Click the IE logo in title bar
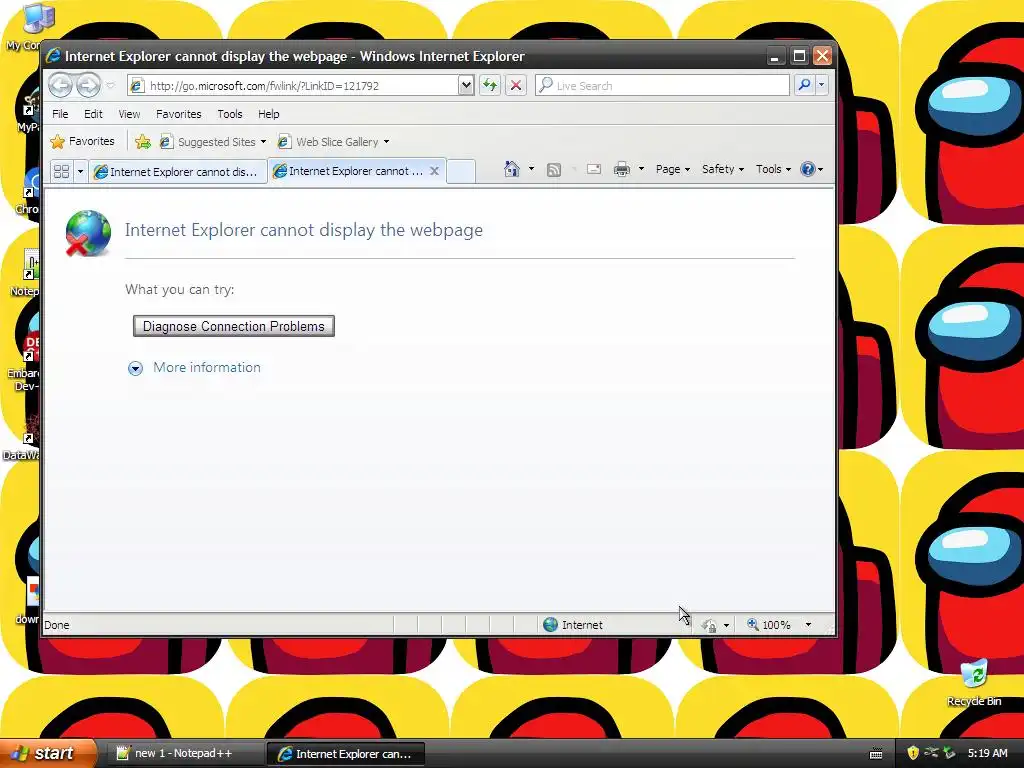 tap(53, 56)
